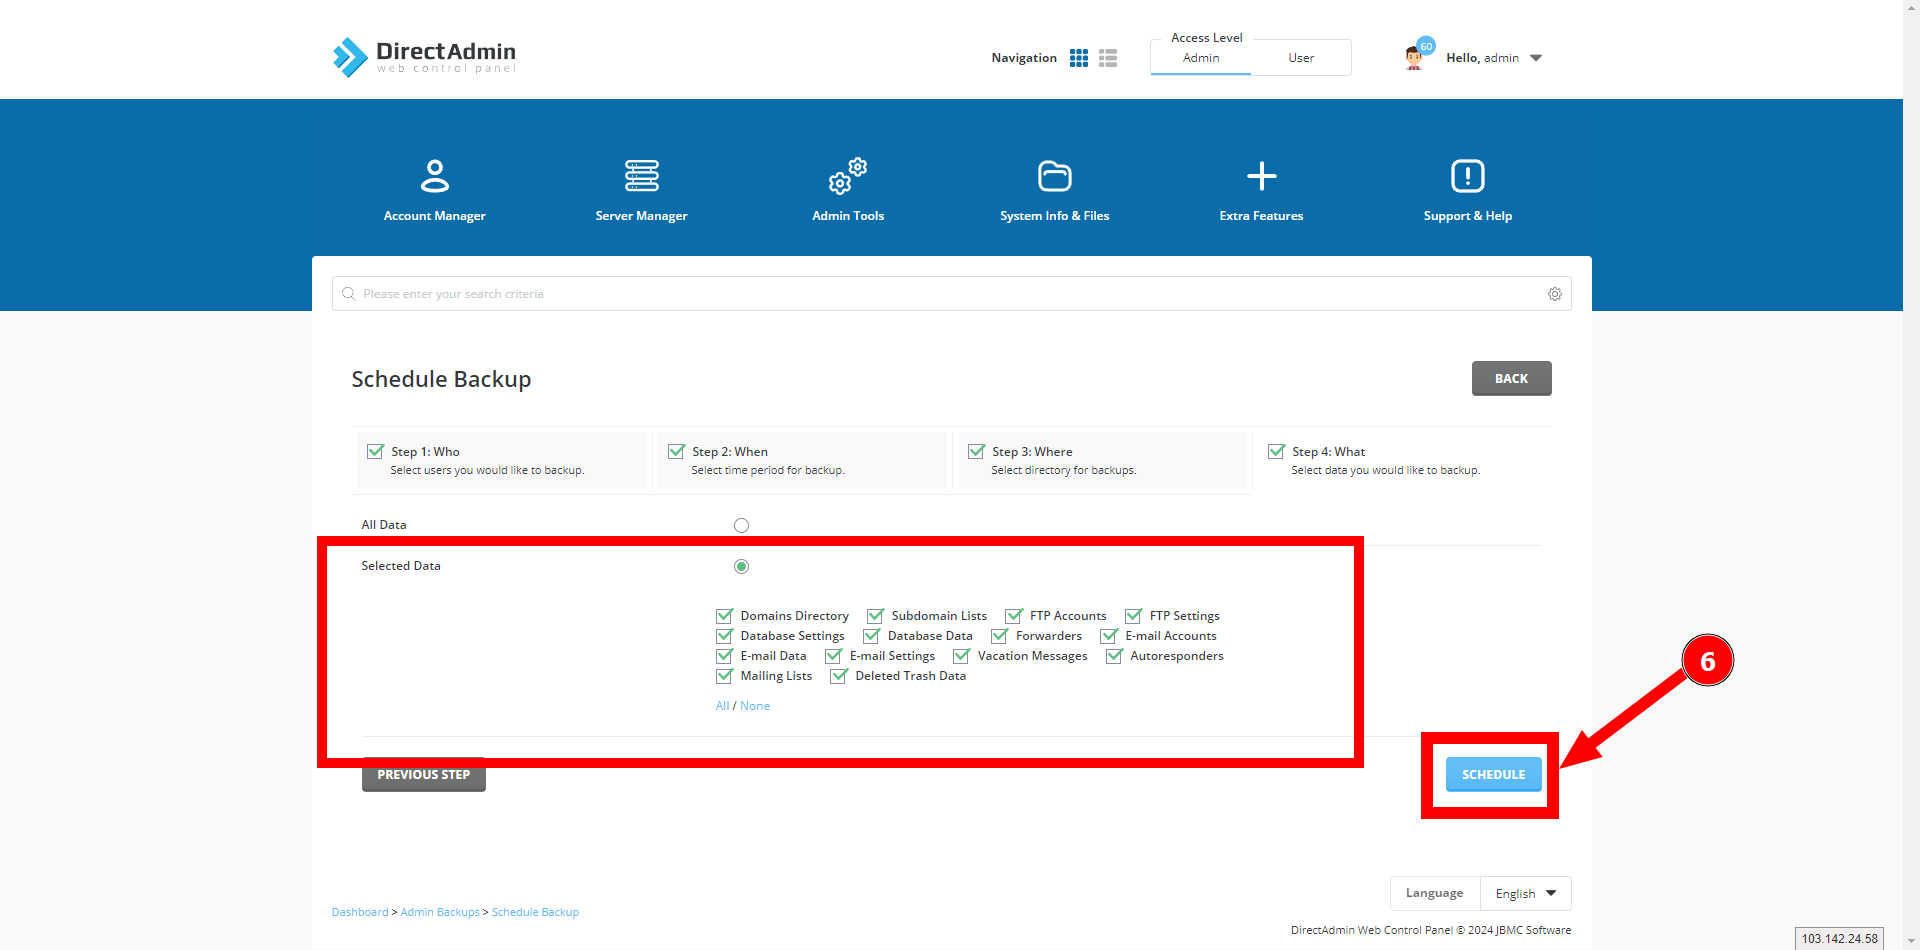Go to Step 1: Who
Screen dimensions: 1920x950
pos(502,460)
